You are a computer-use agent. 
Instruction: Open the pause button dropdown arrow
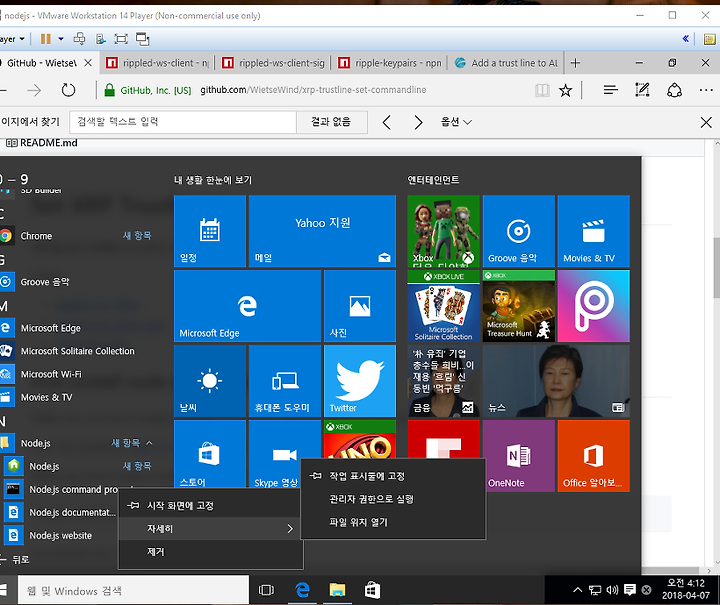pos(61,39)
